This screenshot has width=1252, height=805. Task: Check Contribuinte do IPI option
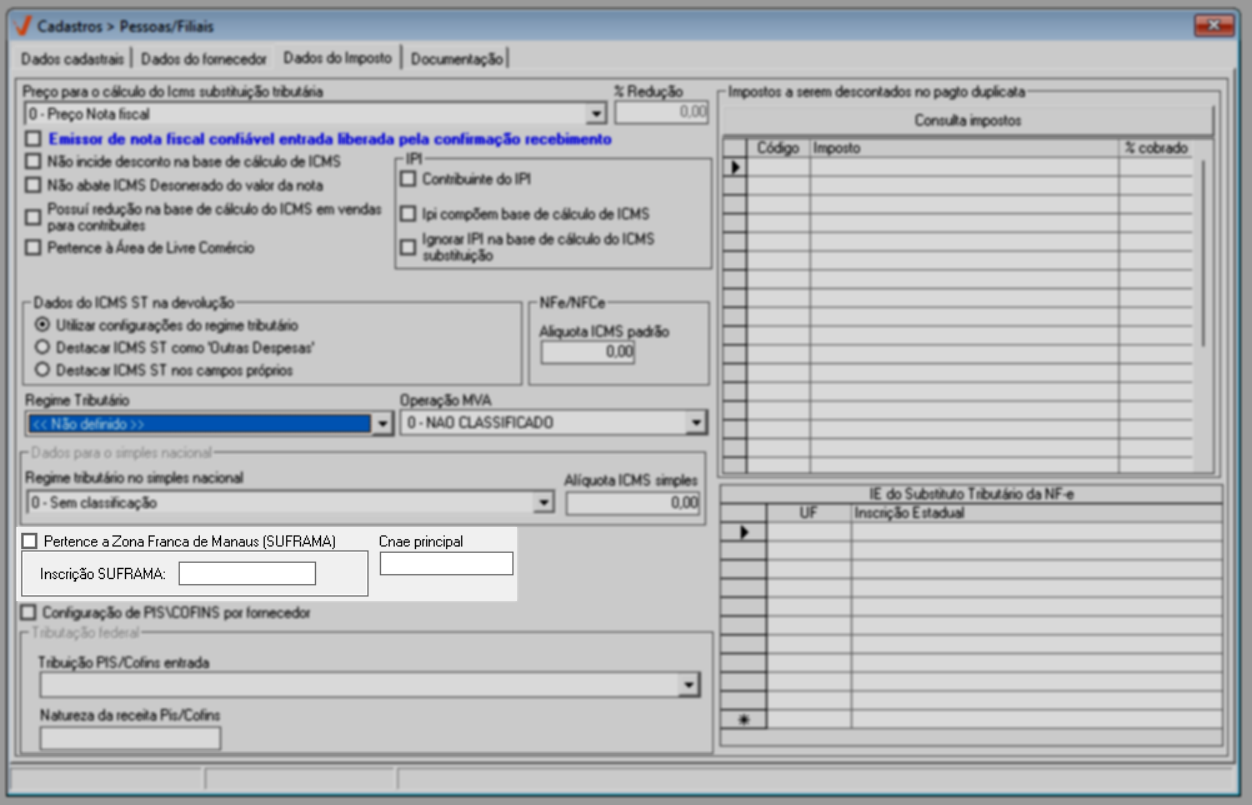[407, 179]
